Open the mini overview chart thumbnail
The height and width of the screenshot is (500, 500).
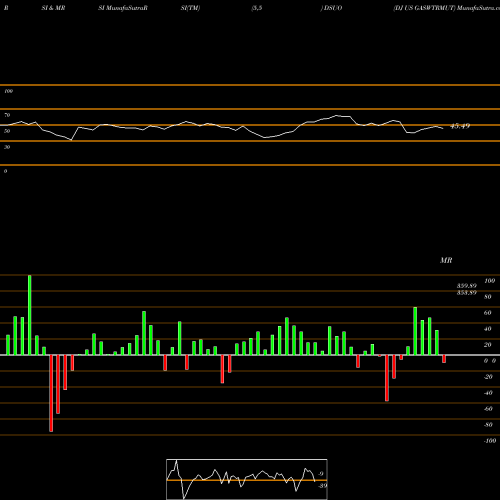pos(247,479)
